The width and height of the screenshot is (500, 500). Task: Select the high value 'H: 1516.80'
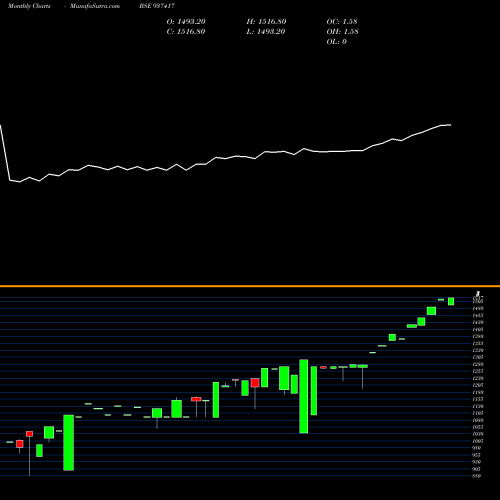[x=266, y=22]
